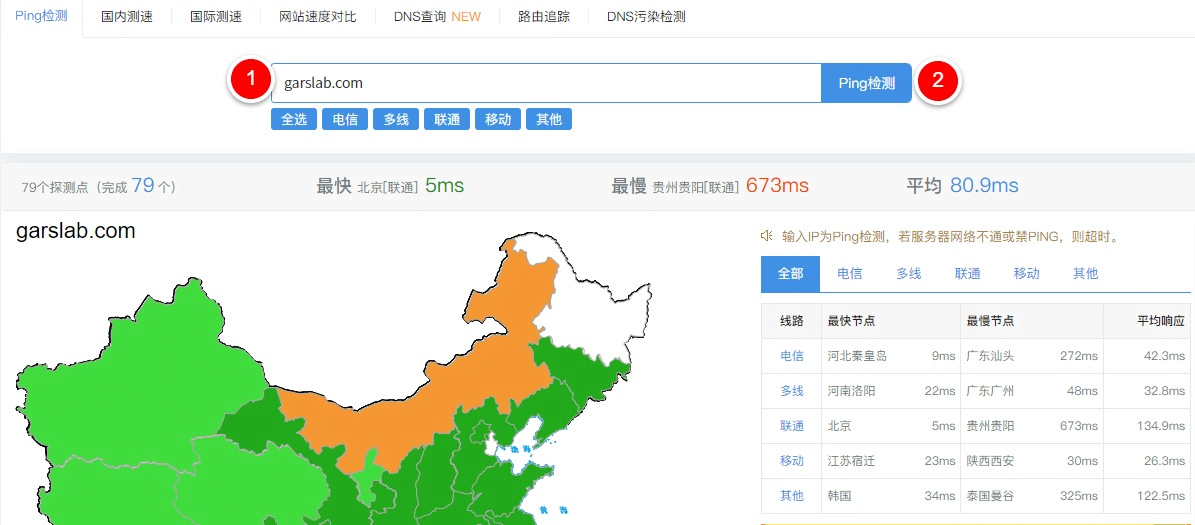
Task: Open DNS查询 tab
Action: coord(437,16)
